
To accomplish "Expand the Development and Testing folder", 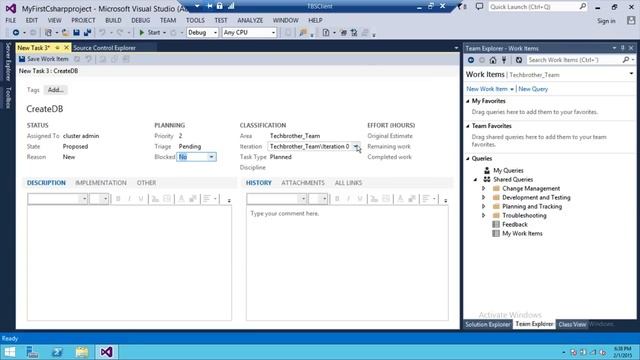I will click(484, 198).
